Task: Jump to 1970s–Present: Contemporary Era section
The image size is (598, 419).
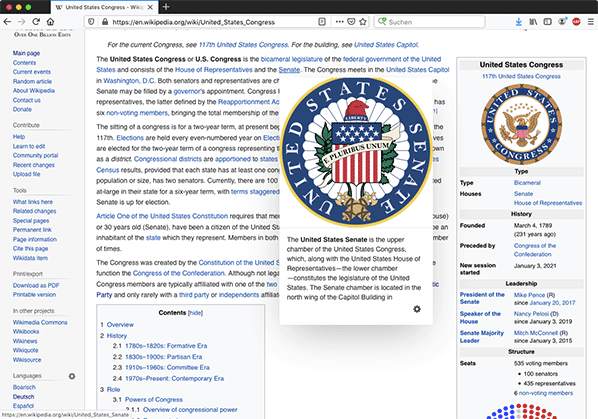Action: 174,379
